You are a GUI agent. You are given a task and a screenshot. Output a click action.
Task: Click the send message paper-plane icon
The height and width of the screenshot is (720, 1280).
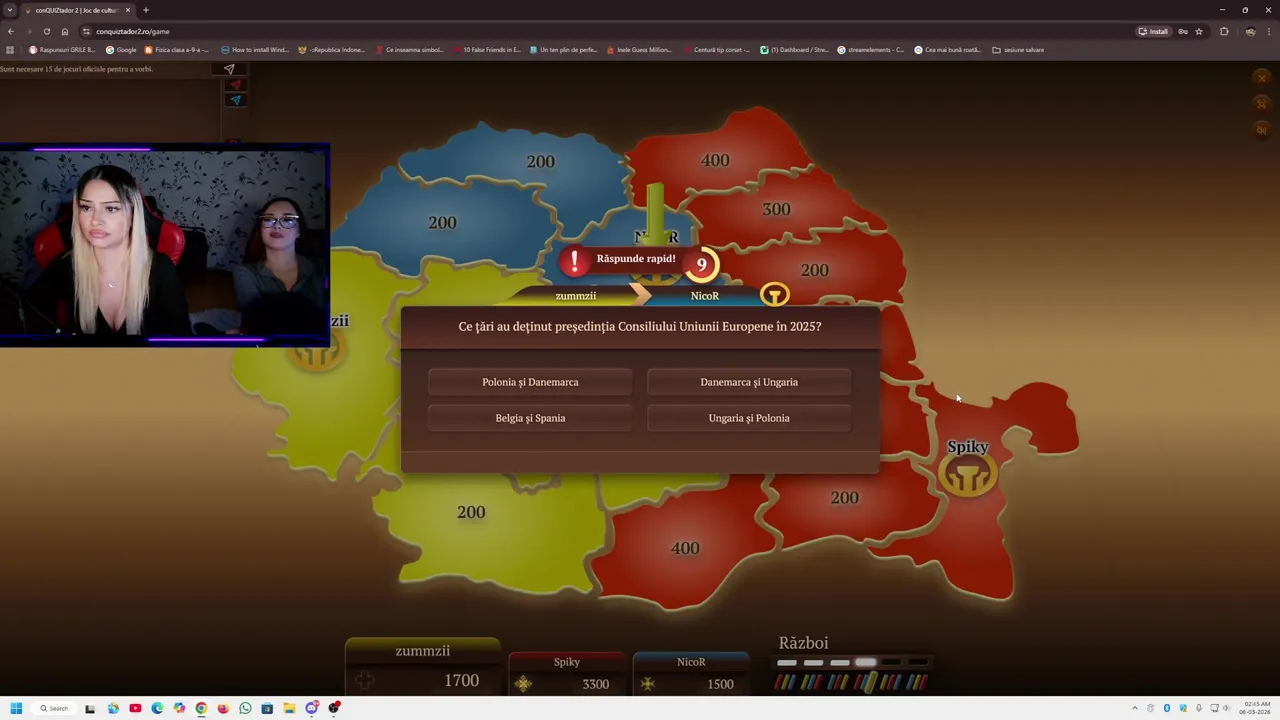(229, 69)
